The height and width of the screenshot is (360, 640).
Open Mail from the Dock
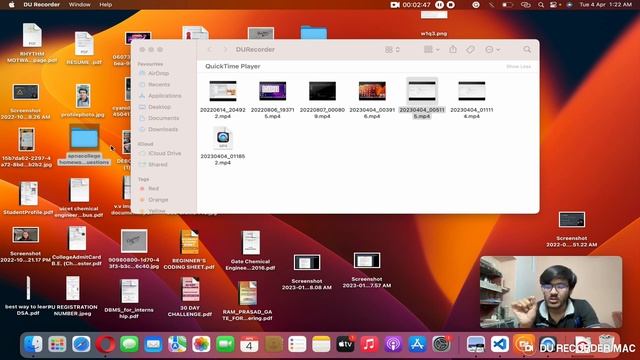point(153,344)
